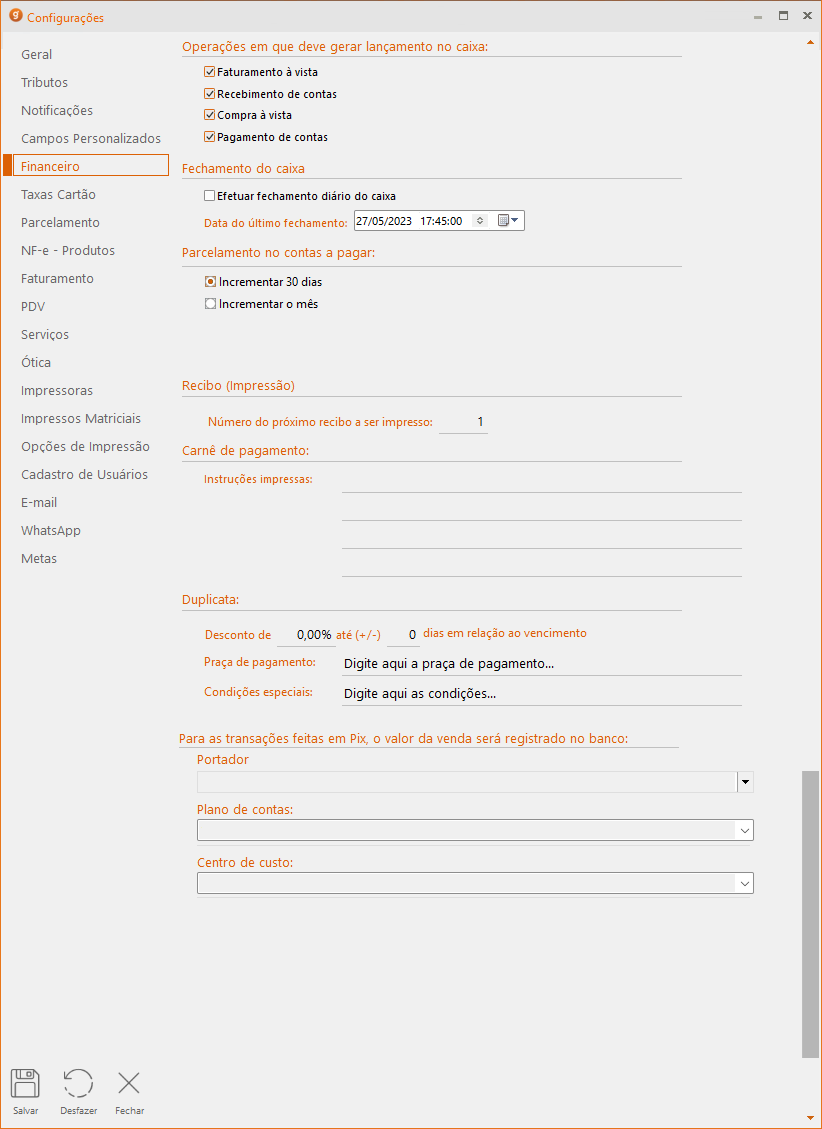The height and width of the screenshot is (1129, 822).
Task: Click the scroll up arrow at top right
Action: click(x=810, y=42)
